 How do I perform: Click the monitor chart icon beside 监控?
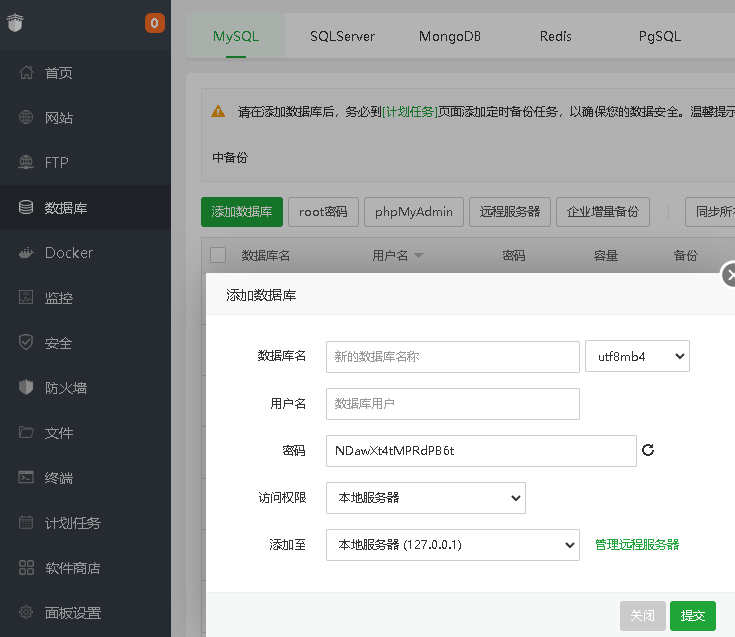[26, 297]
